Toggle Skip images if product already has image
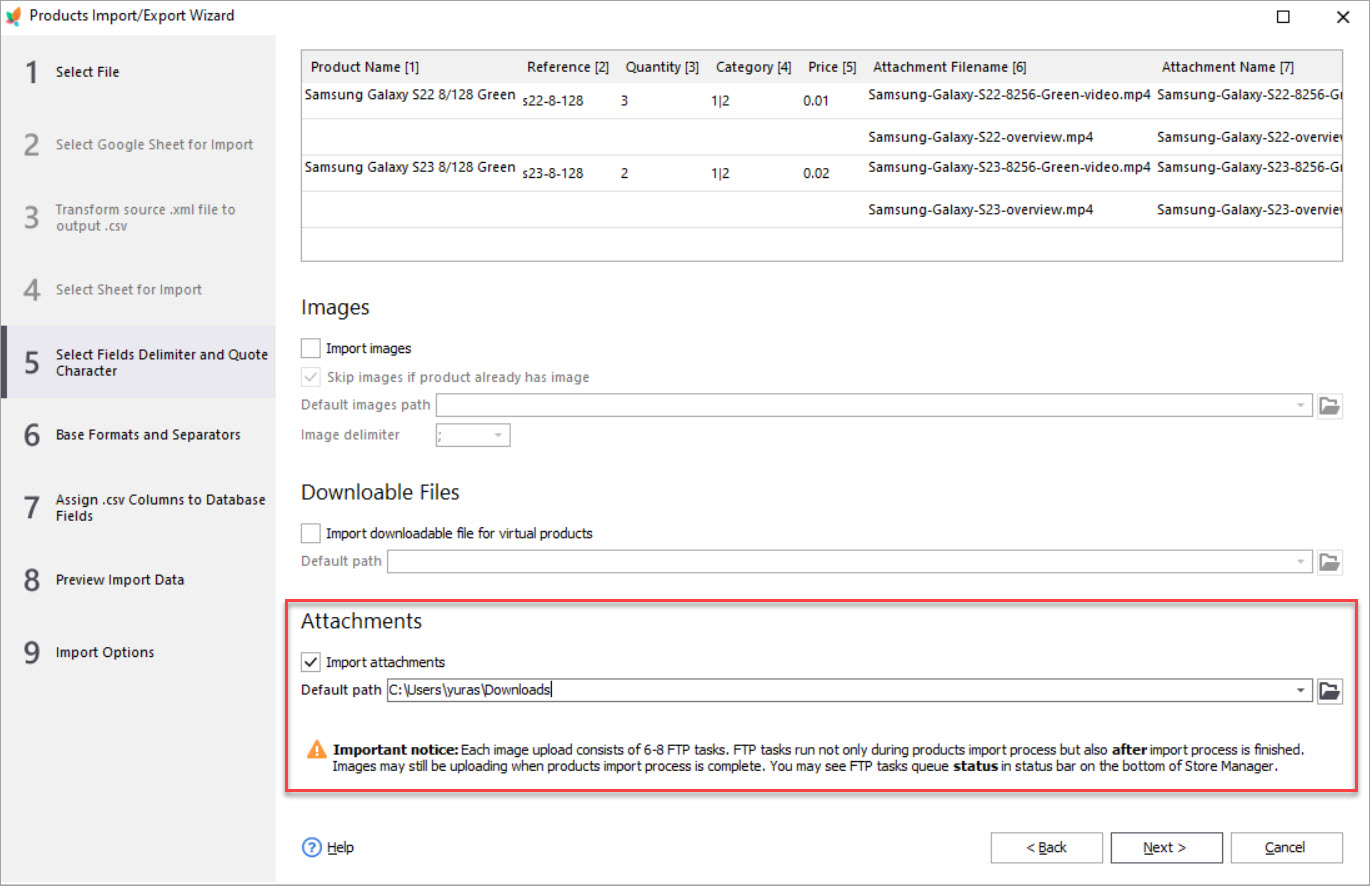1370x886 pixels. point(311,377)
